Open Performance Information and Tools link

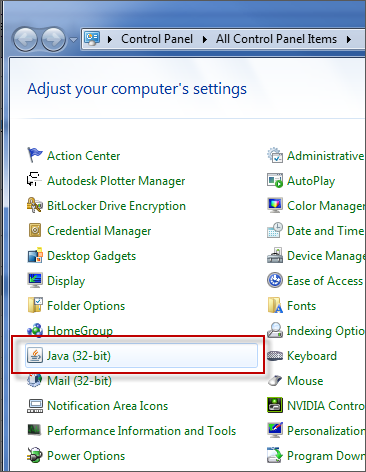[142, 431]
